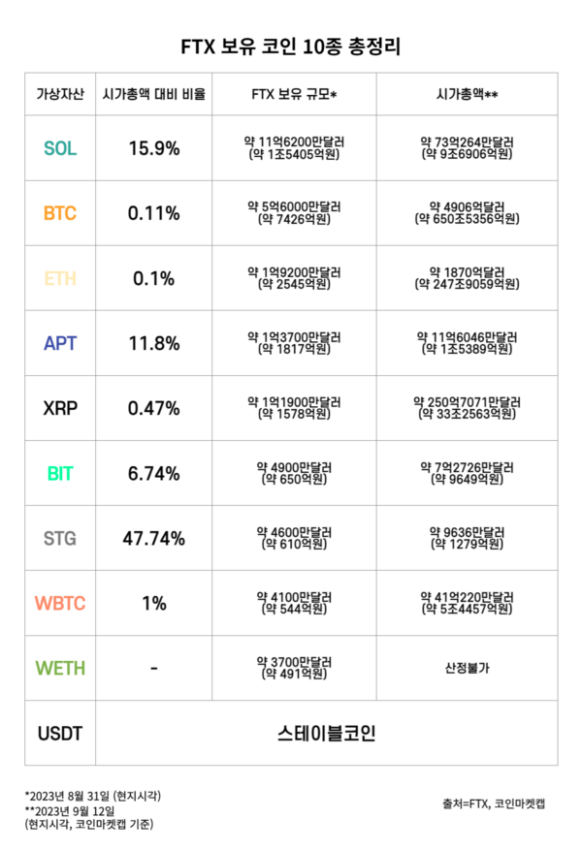The image size is (582, 850).
Task: Click the title FTX 보유 코인 10종 총정리
Action: [291, 47]
